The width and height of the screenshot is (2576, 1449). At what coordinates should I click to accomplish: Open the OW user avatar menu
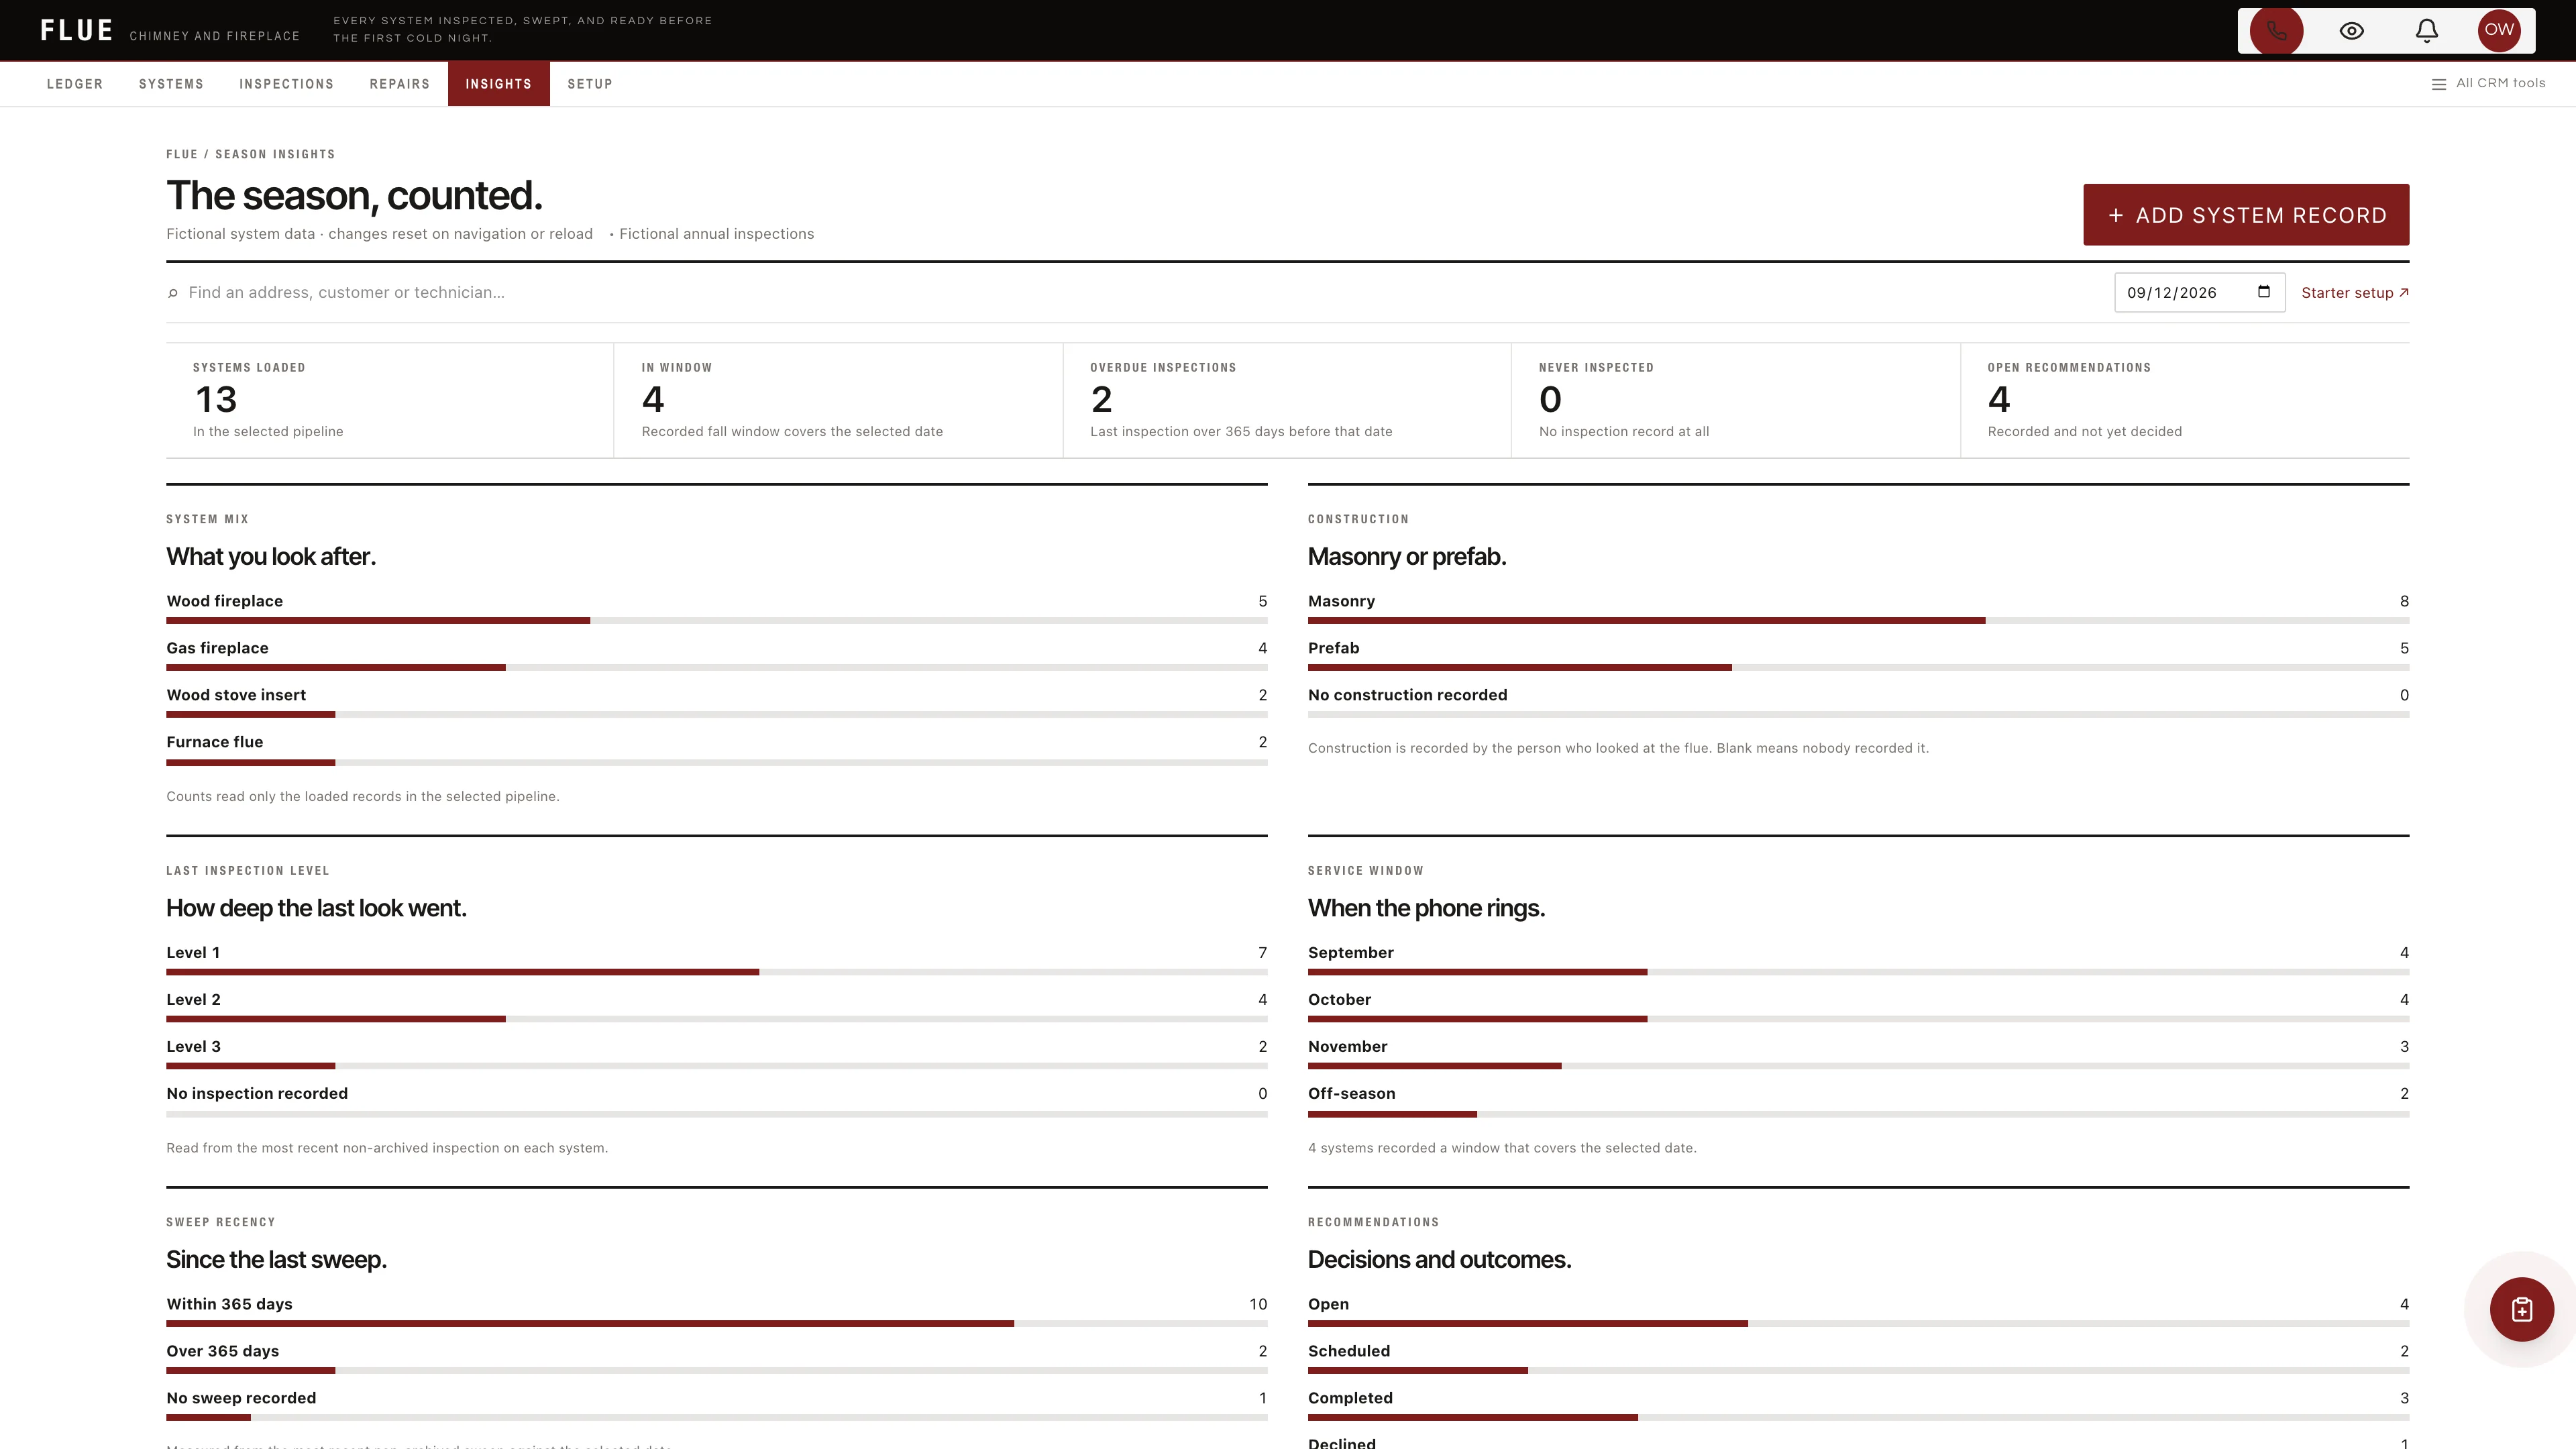pyautogui.click(x=2499, y=30)
